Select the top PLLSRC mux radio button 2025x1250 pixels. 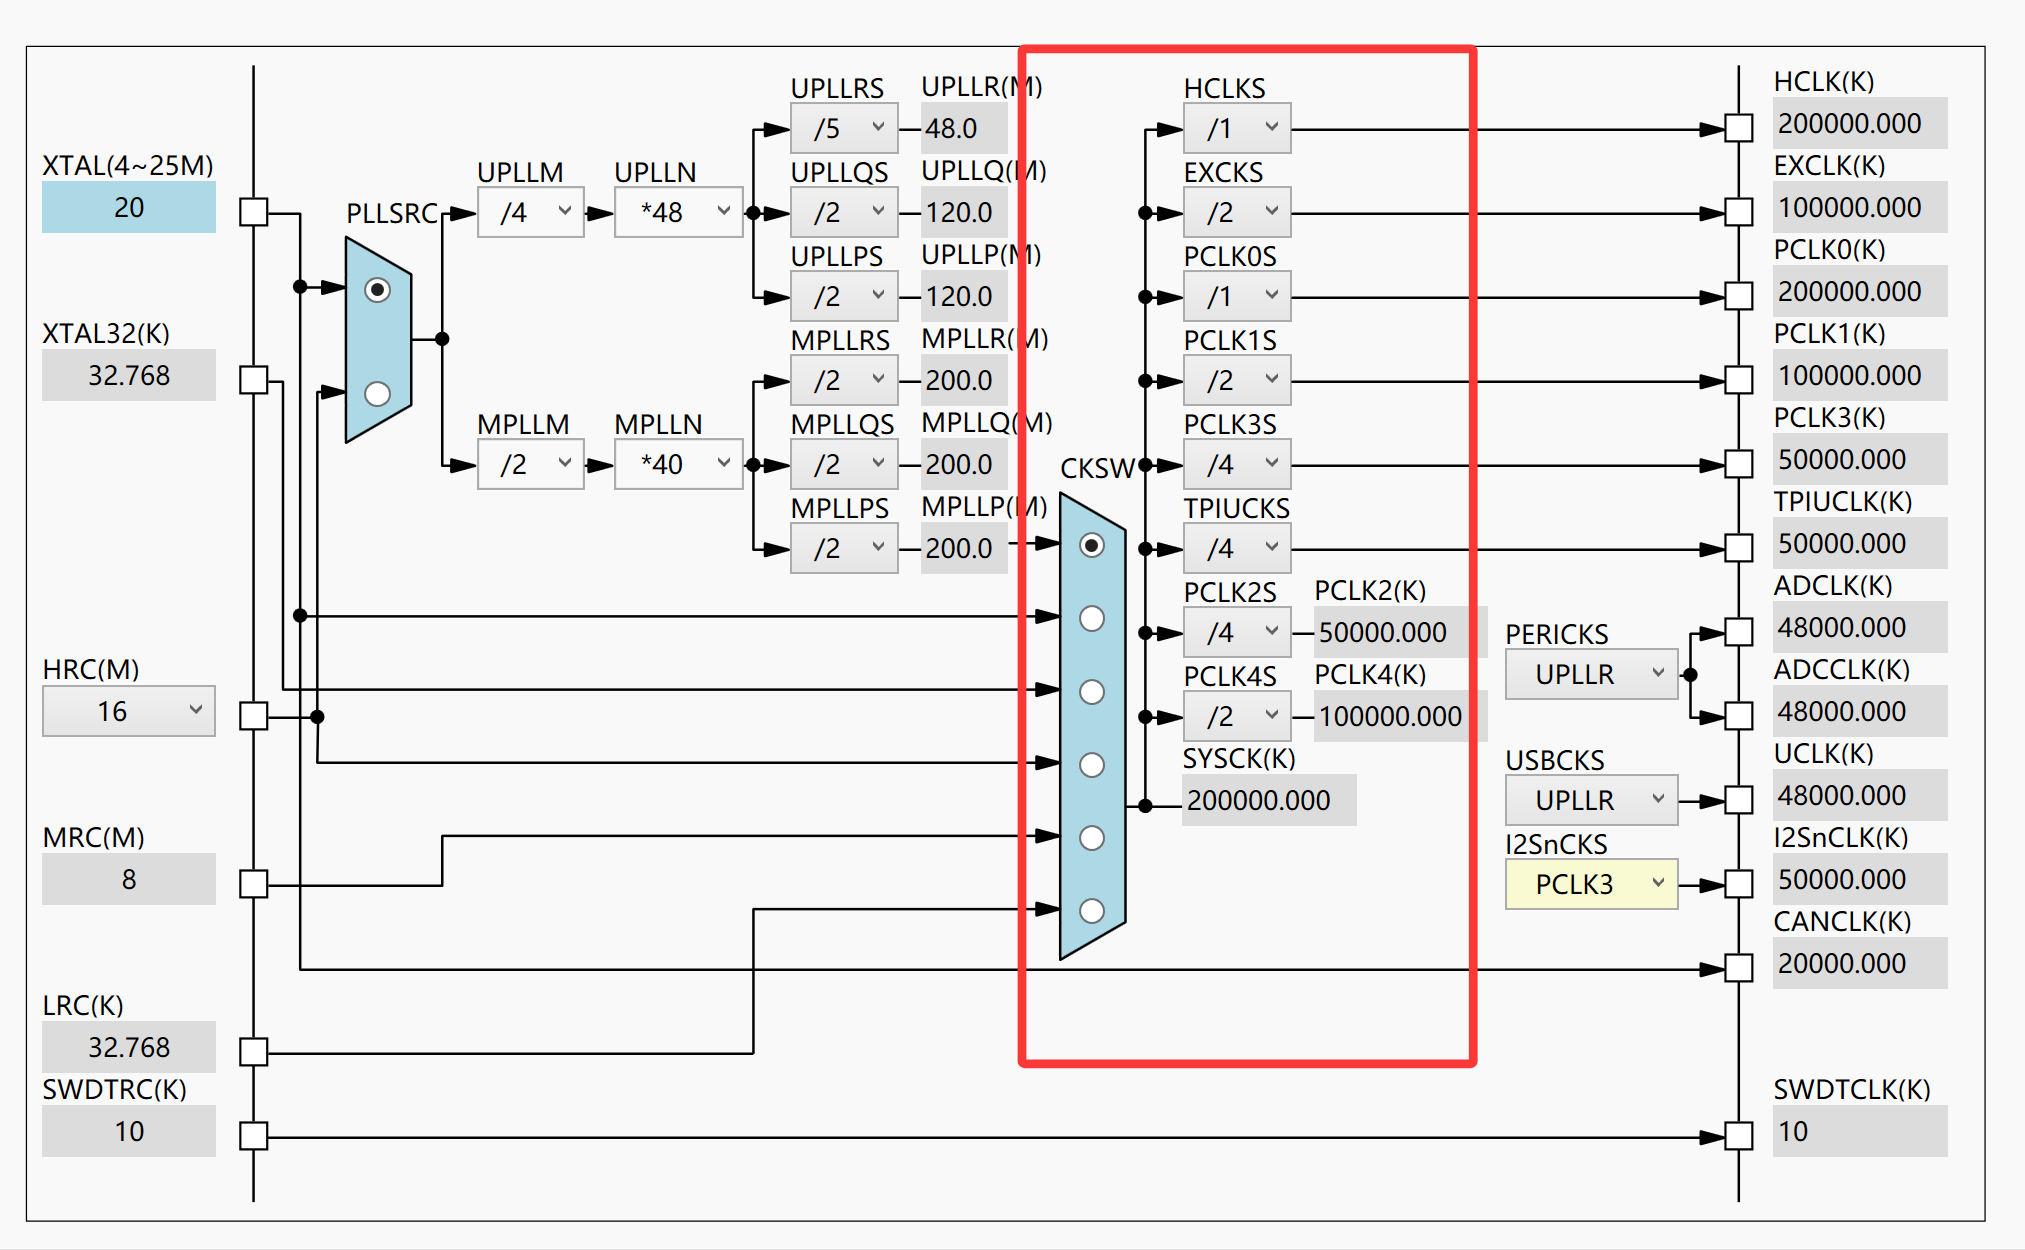point(377,290)
